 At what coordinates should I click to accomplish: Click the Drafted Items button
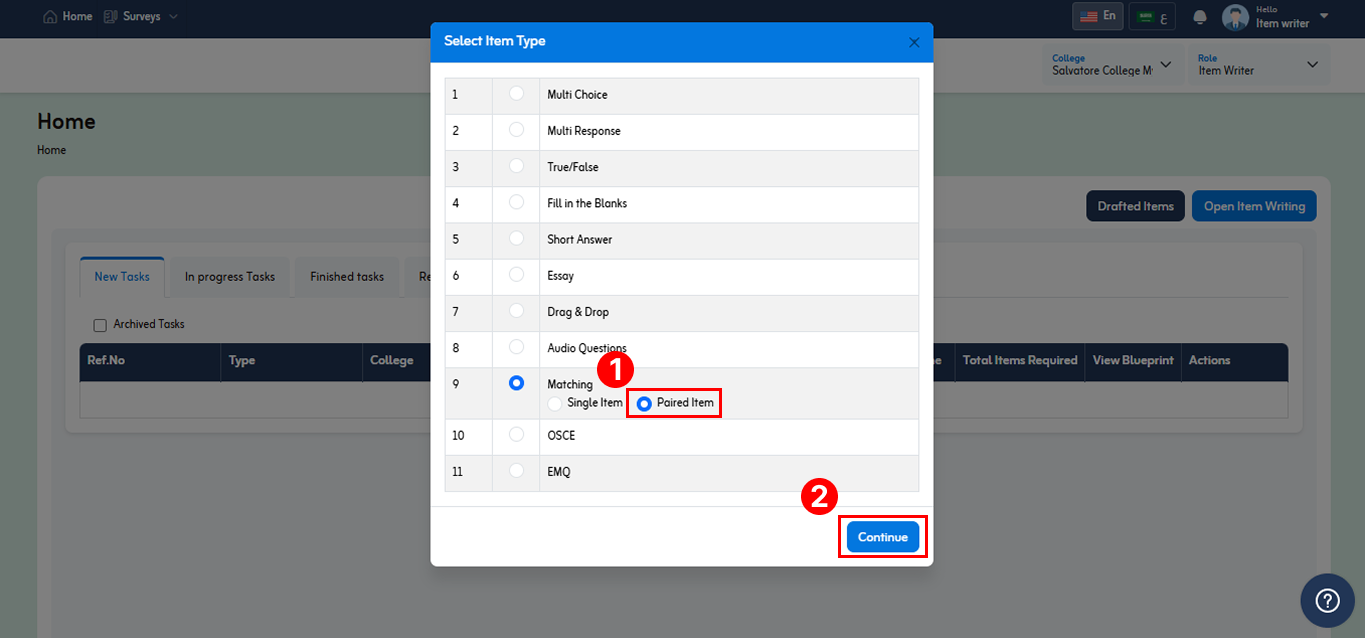point(1135,206)
